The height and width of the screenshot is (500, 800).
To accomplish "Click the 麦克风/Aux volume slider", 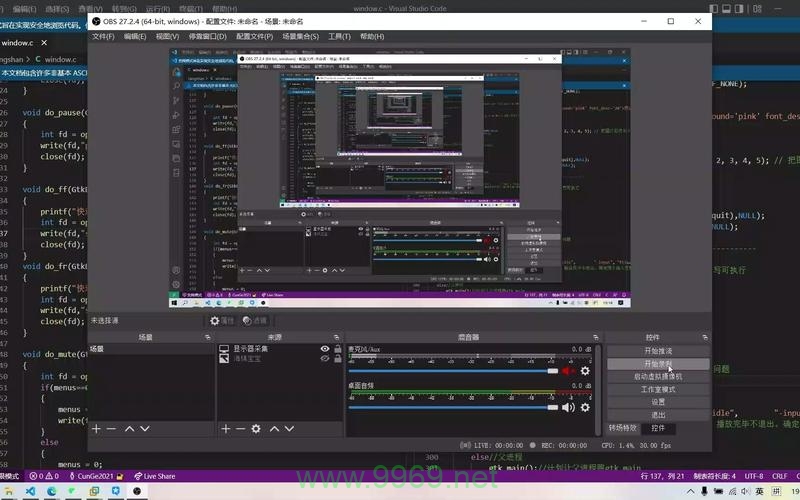I will (x=453, y=371).
